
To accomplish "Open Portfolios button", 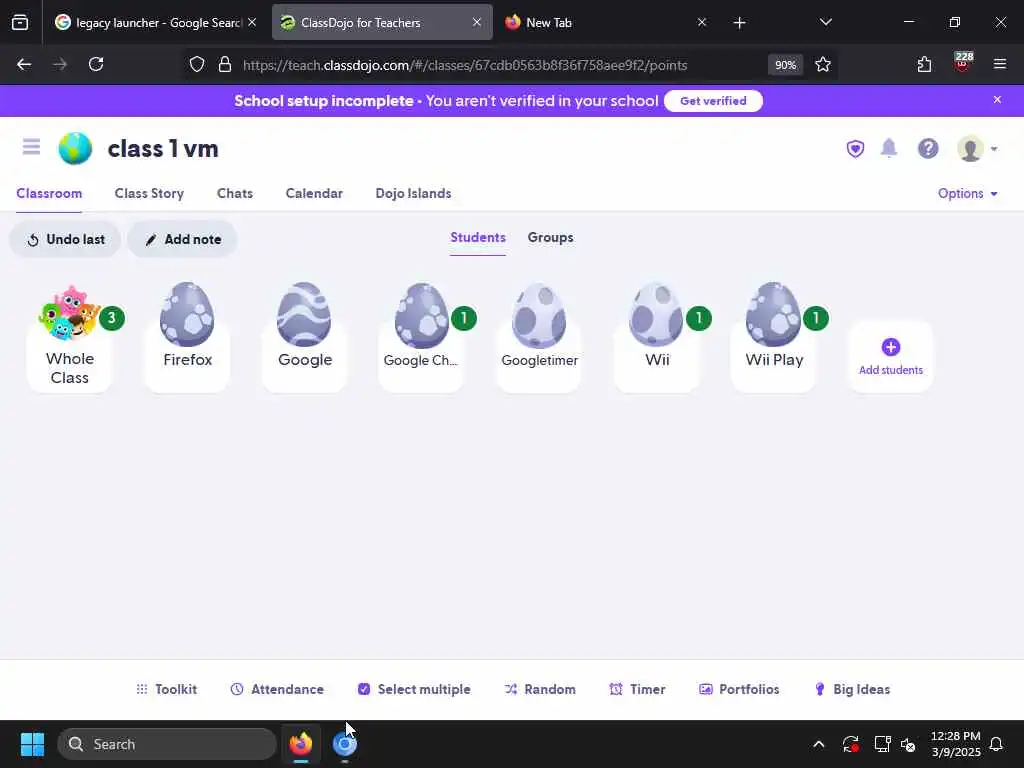I will point(739,690).
